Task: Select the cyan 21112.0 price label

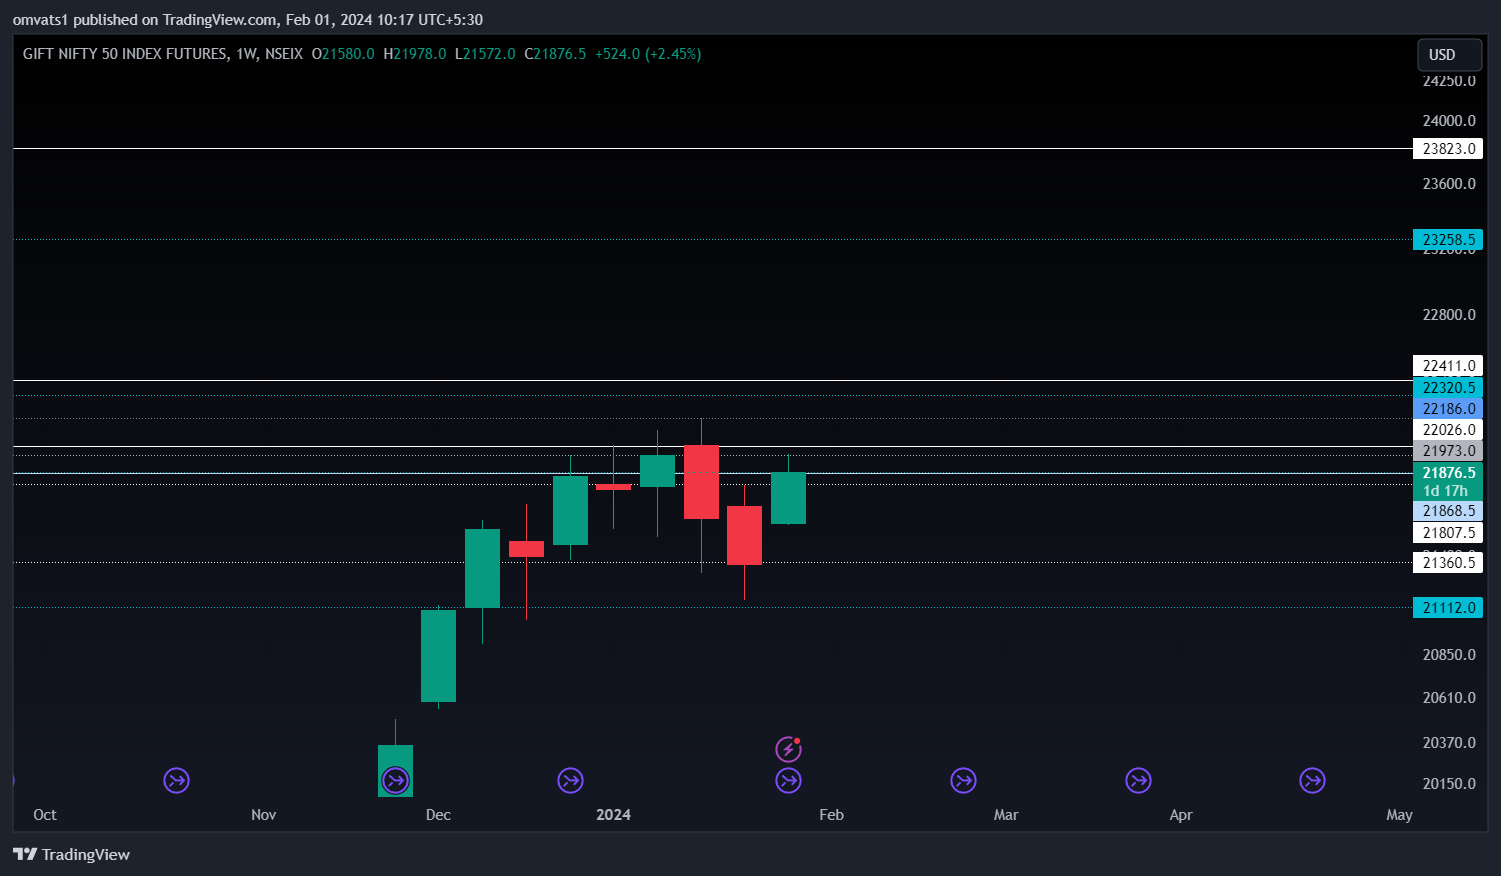Action: (1448, 608)
